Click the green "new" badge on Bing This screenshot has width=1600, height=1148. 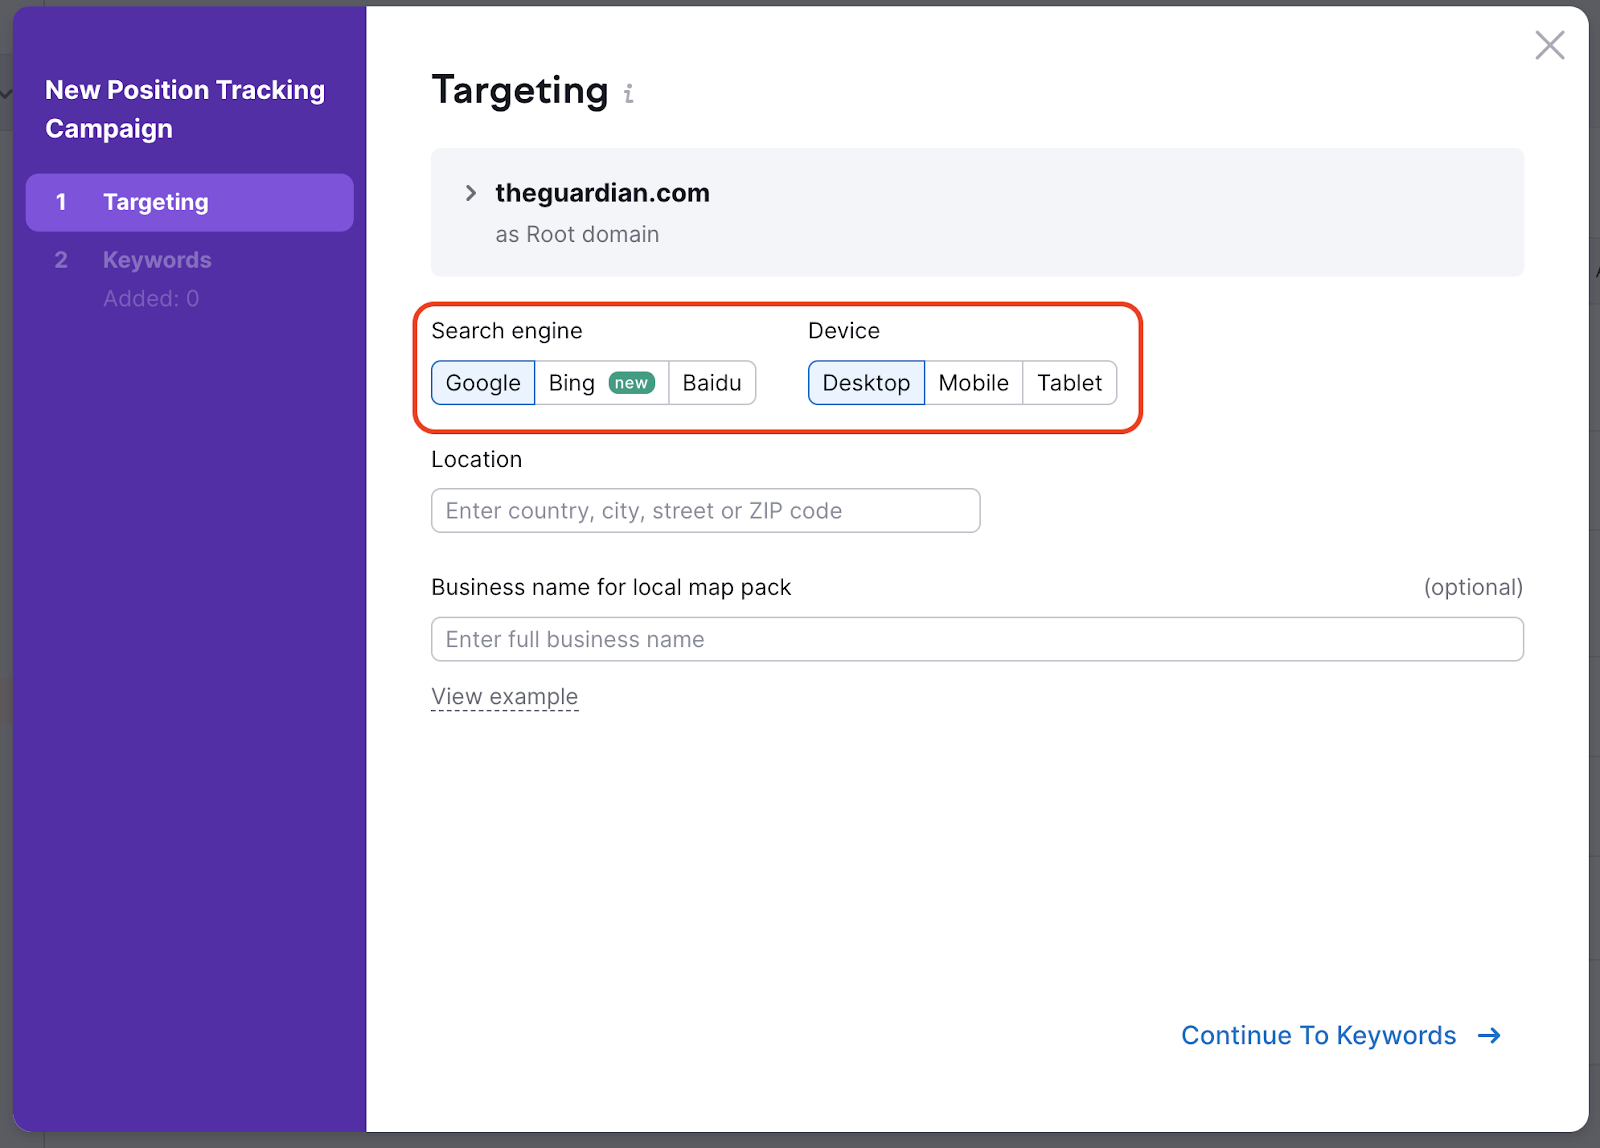(x=630, y=382)
